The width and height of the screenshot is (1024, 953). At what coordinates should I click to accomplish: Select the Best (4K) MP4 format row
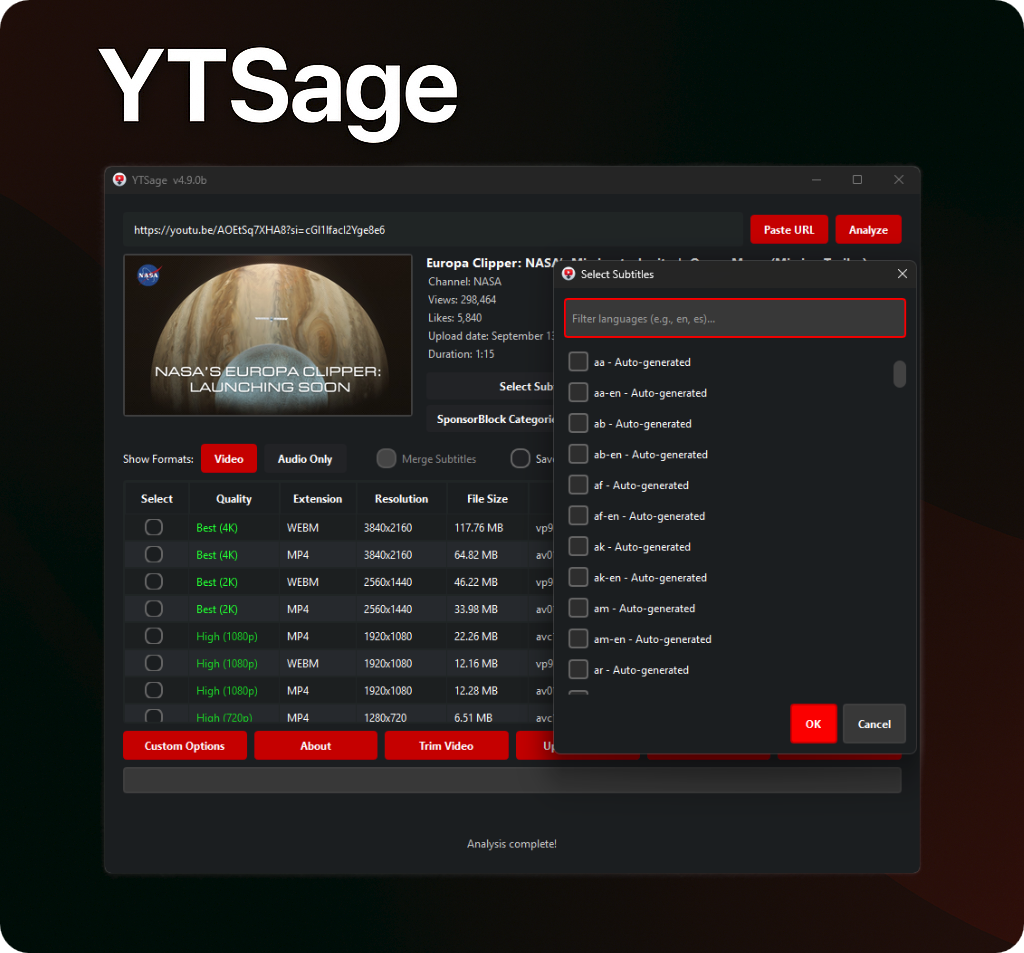coord(153,555)
